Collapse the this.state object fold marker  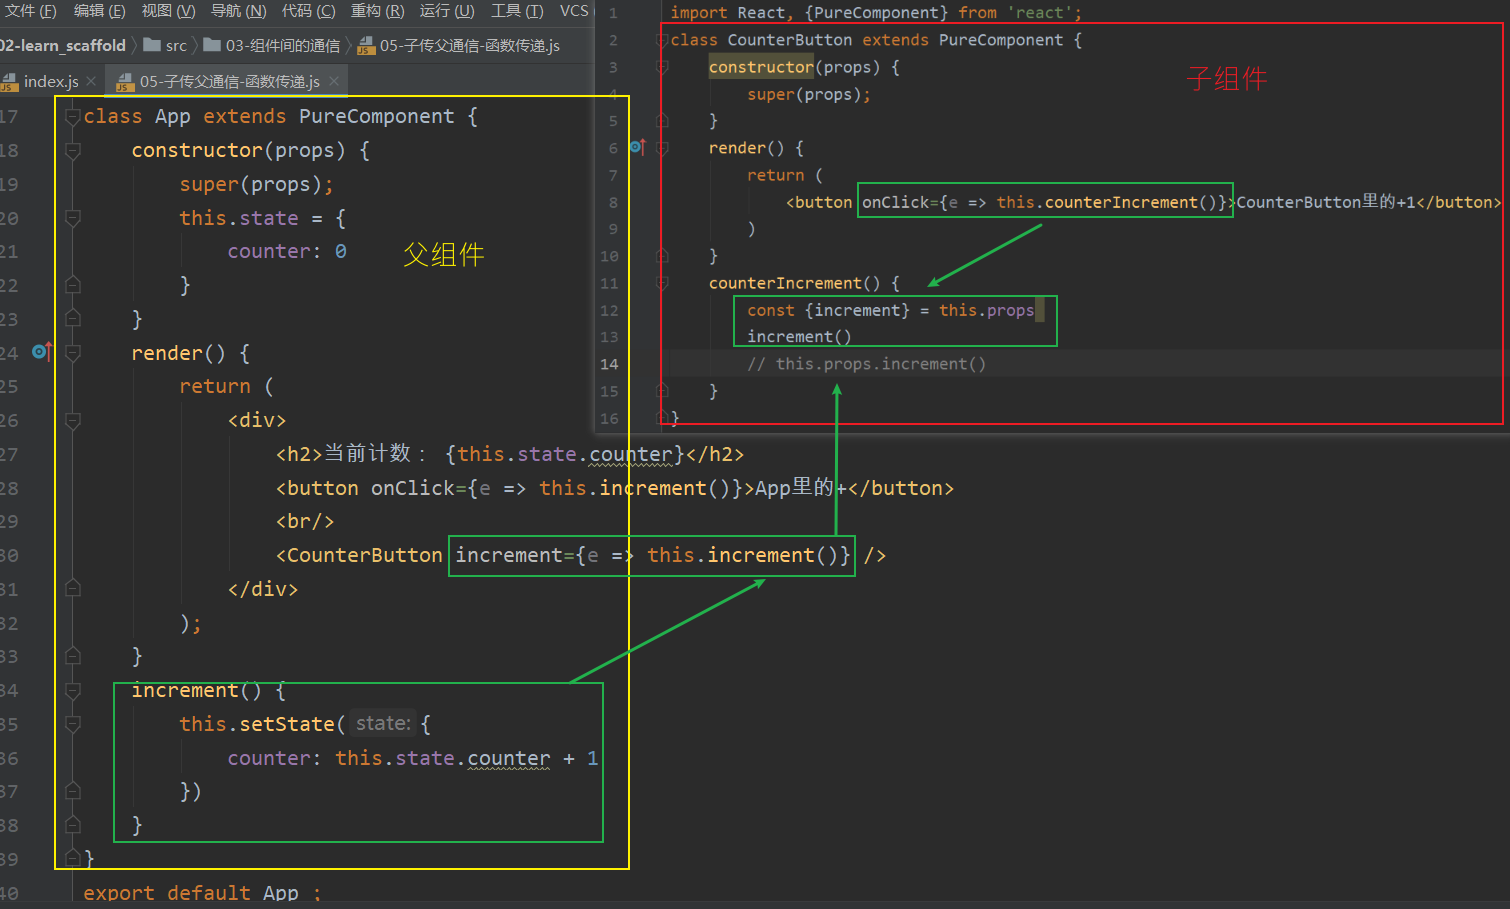pyautogui.click(x=72, y=218)
